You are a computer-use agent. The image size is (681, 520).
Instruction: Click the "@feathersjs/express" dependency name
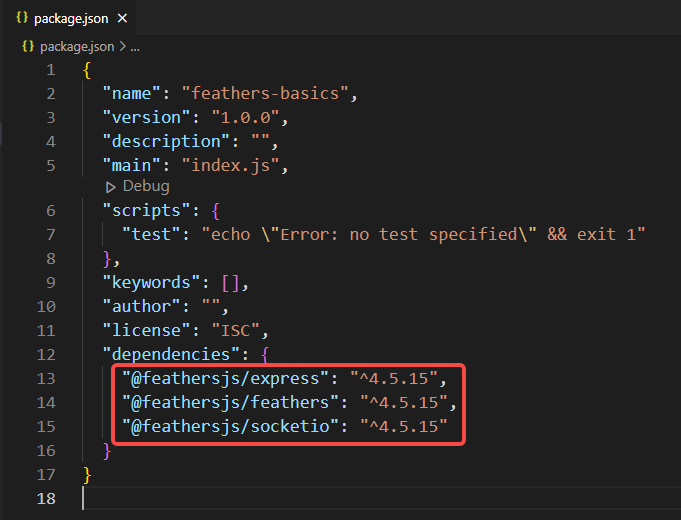pyautogui.click(x=225, y=379)
